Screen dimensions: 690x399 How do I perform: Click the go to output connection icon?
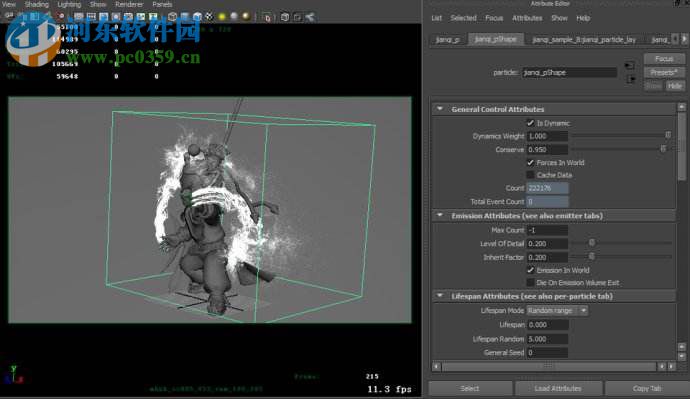click(631, 79)
